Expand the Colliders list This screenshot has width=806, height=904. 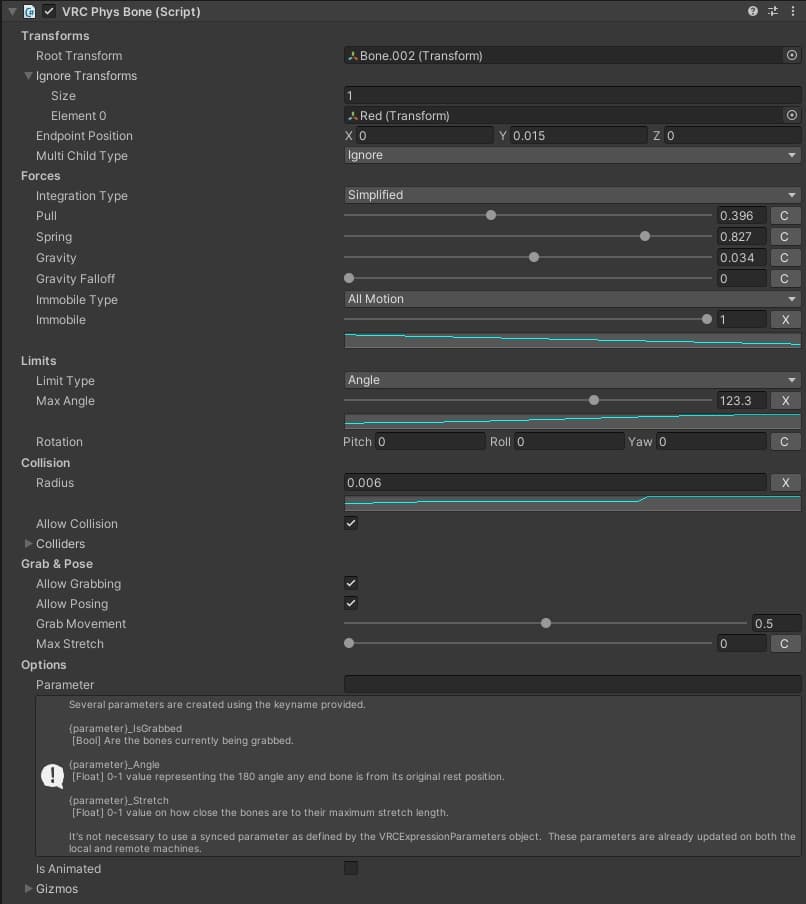pos(28,544)
